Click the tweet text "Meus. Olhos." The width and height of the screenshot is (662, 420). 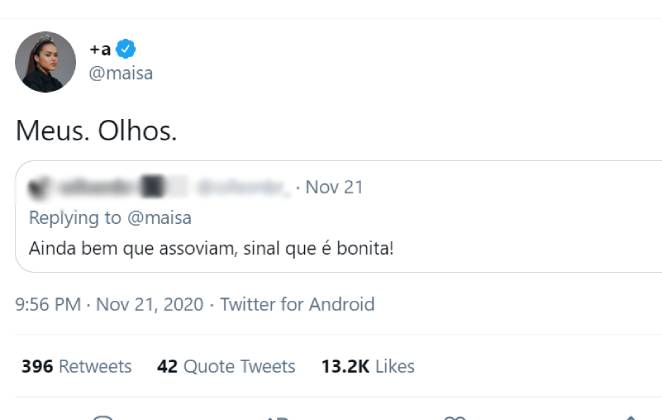pyautogui.click(x=96, y=131)
